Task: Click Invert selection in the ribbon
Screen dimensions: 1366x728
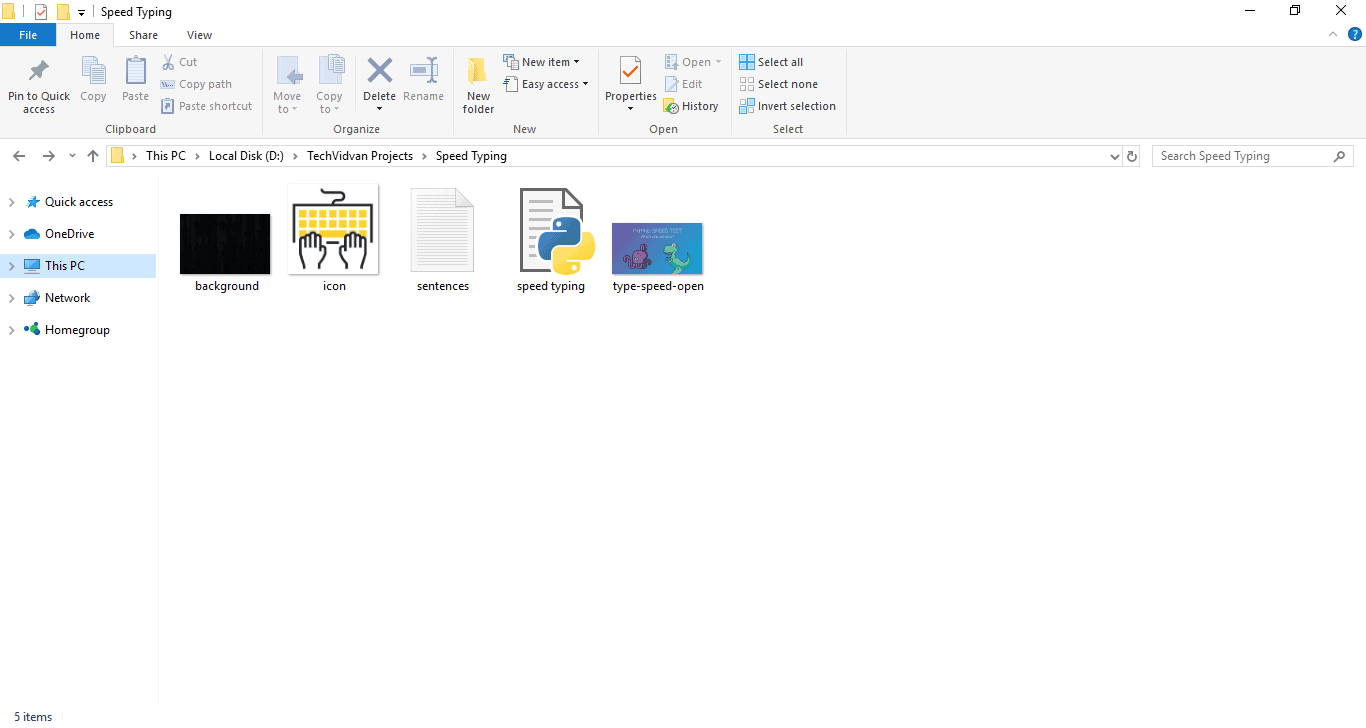Action: click(787, 106)
